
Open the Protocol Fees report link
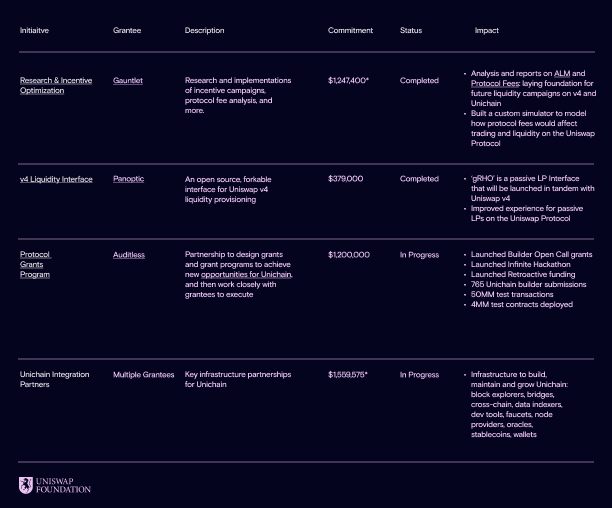pyautogui.click(x=494, y=84)
